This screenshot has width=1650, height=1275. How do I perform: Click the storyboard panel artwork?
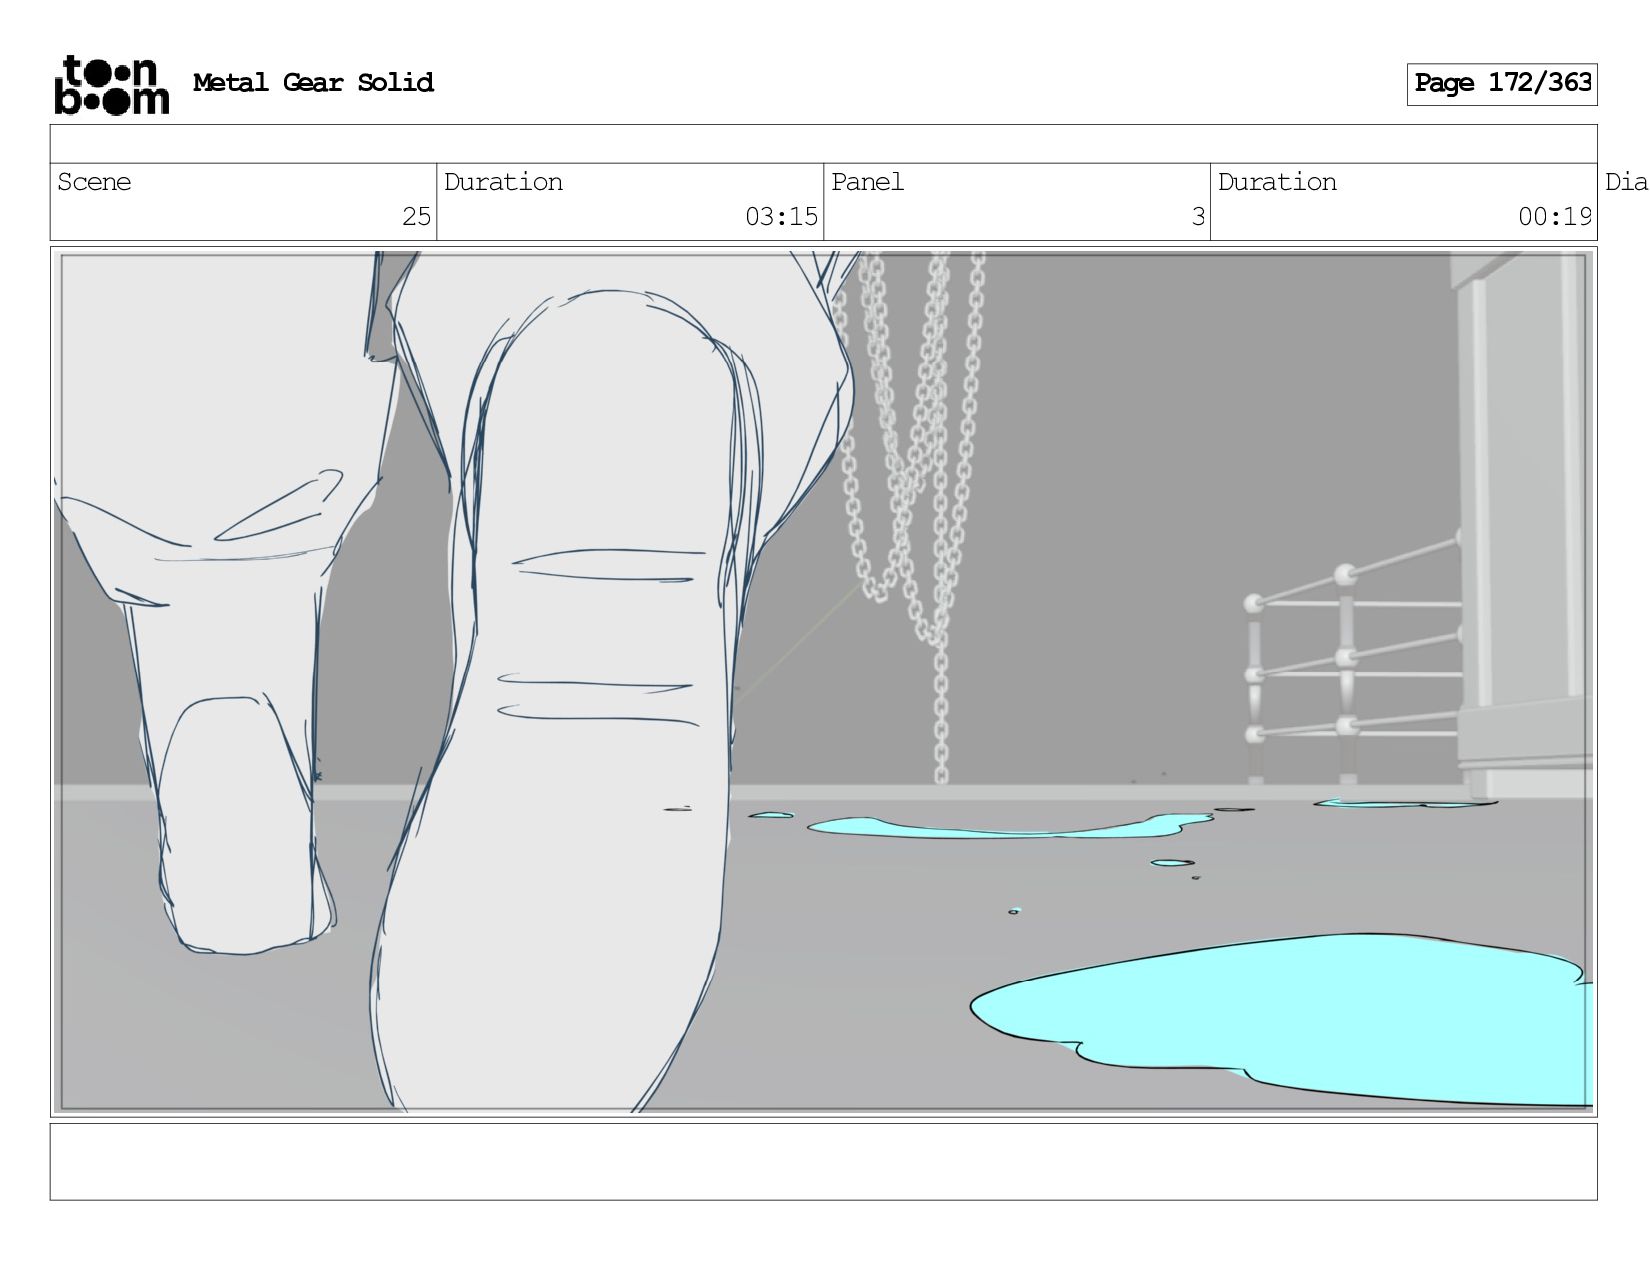click(x=824, y=682)
